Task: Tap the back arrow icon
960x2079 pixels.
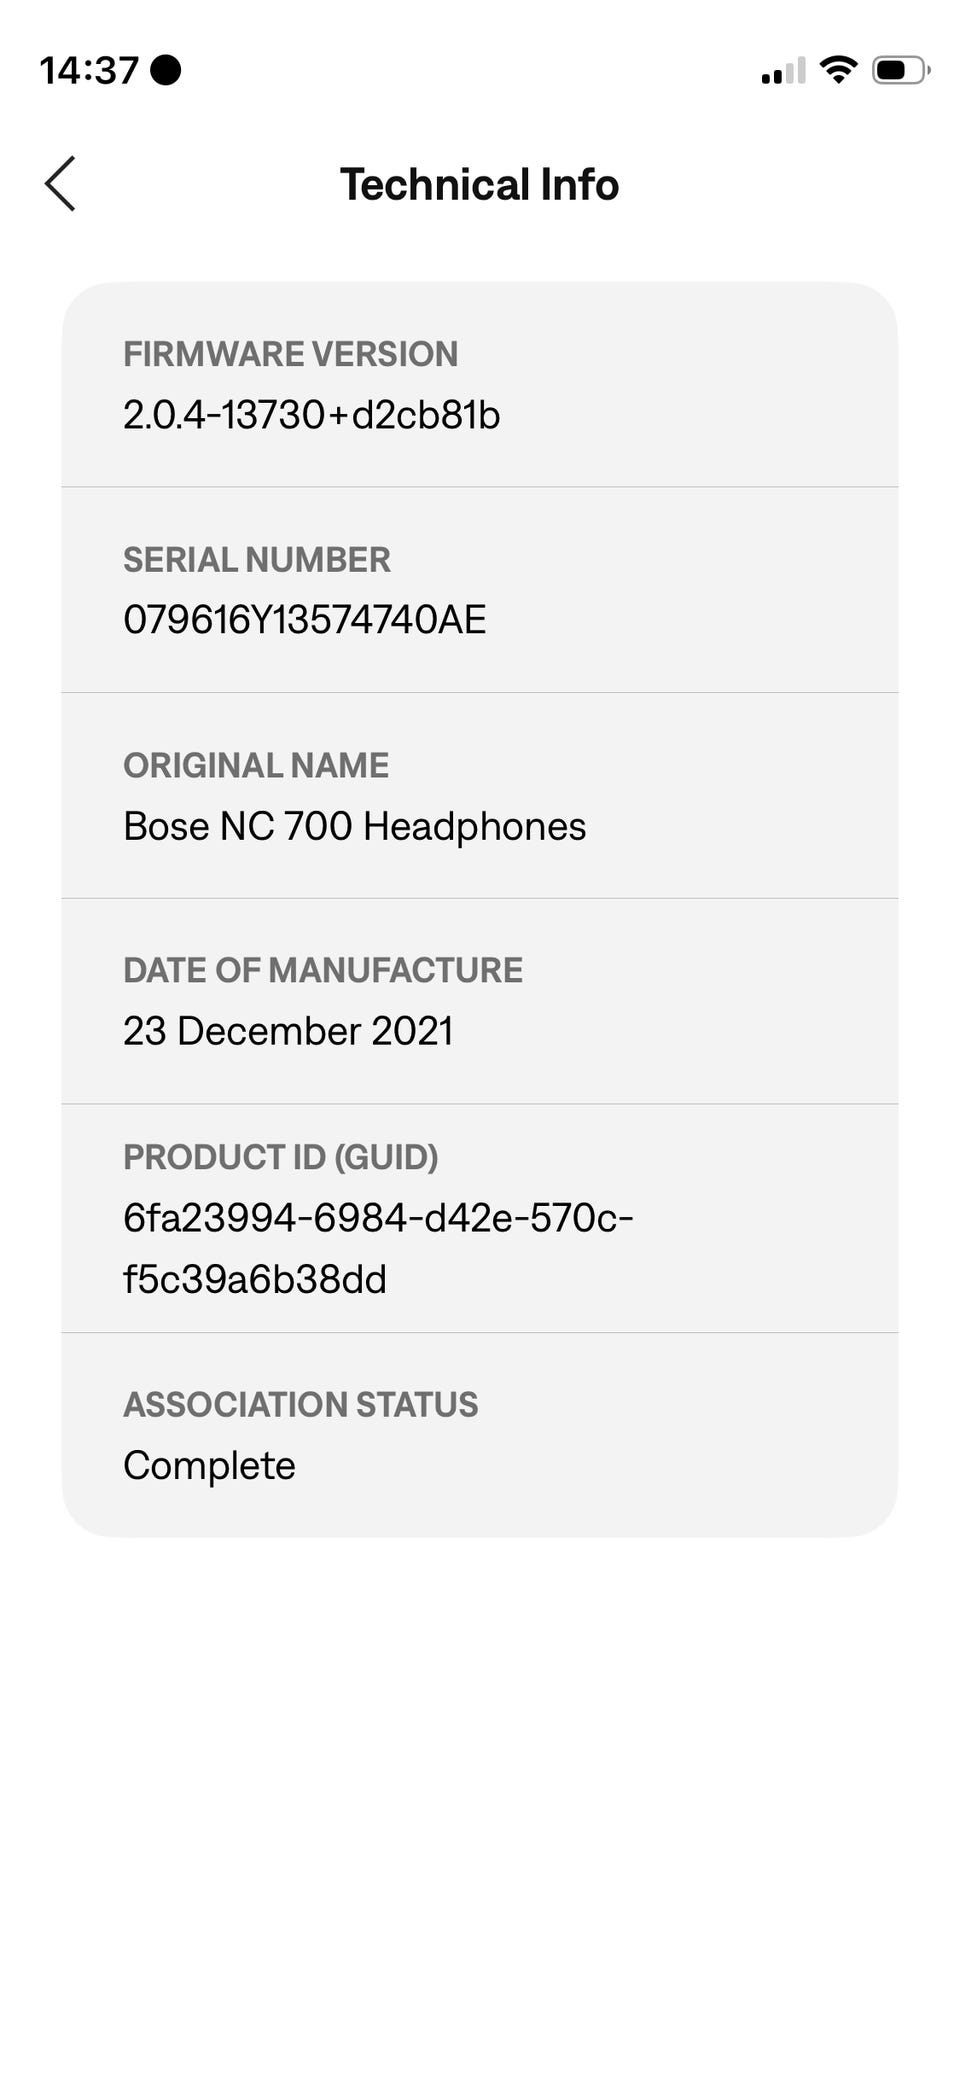Action: click(60, 184)
